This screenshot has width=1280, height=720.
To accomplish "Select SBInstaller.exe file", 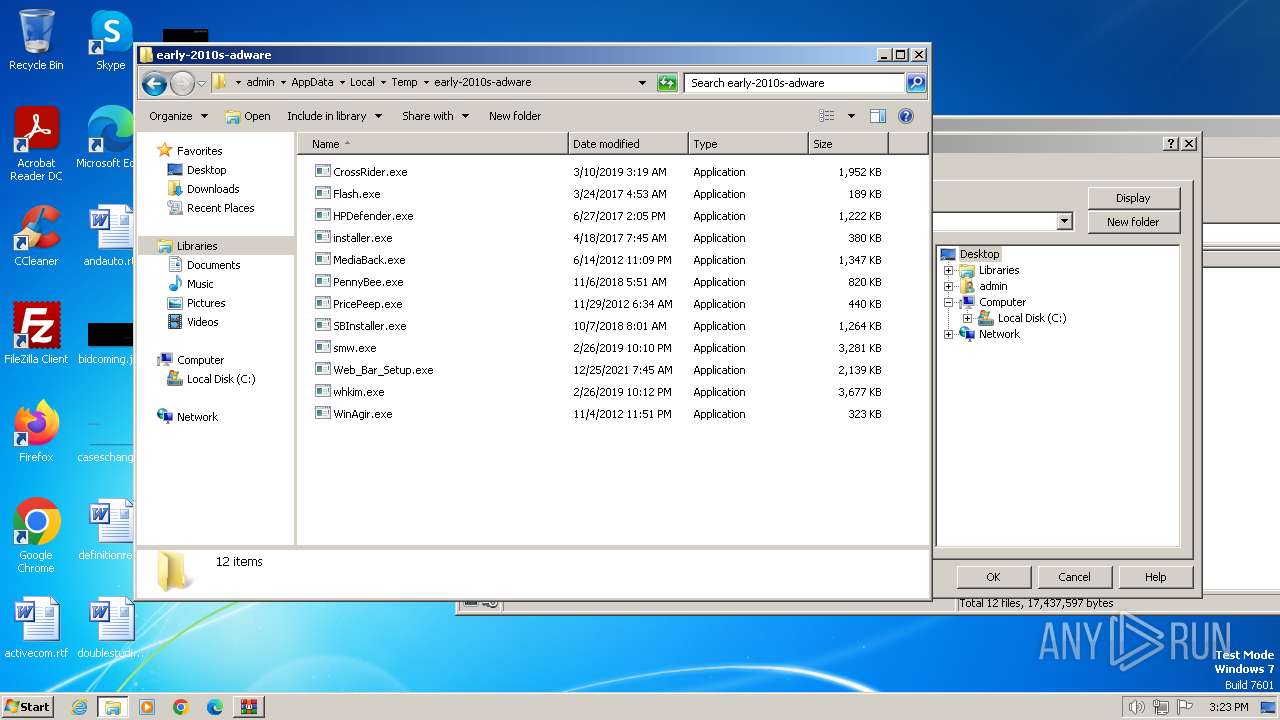I will 369,326.
